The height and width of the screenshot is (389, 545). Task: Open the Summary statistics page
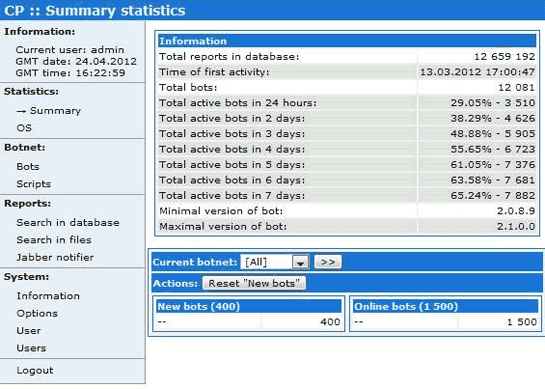(55, 111)
